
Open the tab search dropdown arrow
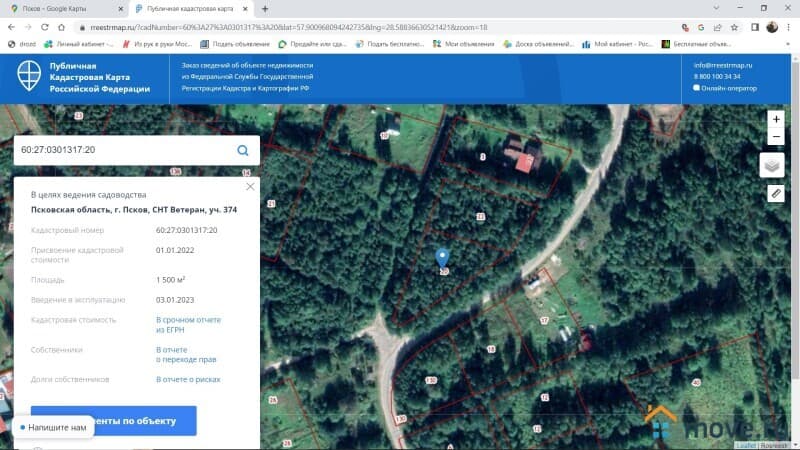(x=716, y=8)
